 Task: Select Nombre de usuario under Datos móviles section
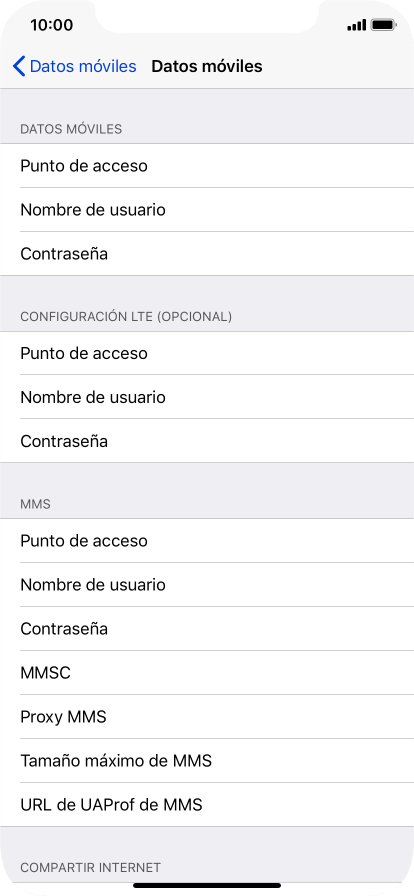point(207,210)
